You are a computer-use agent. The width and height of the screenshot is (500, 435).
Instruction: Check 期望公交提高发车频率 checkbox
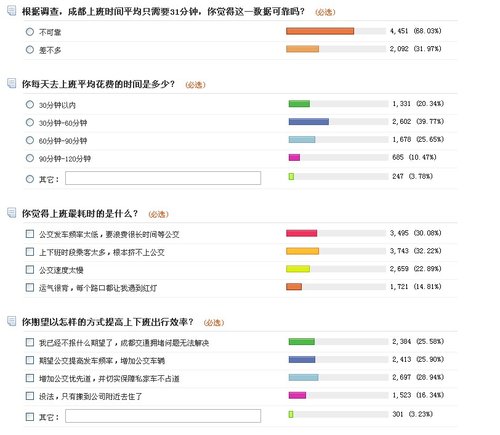[x=30, y=360]
